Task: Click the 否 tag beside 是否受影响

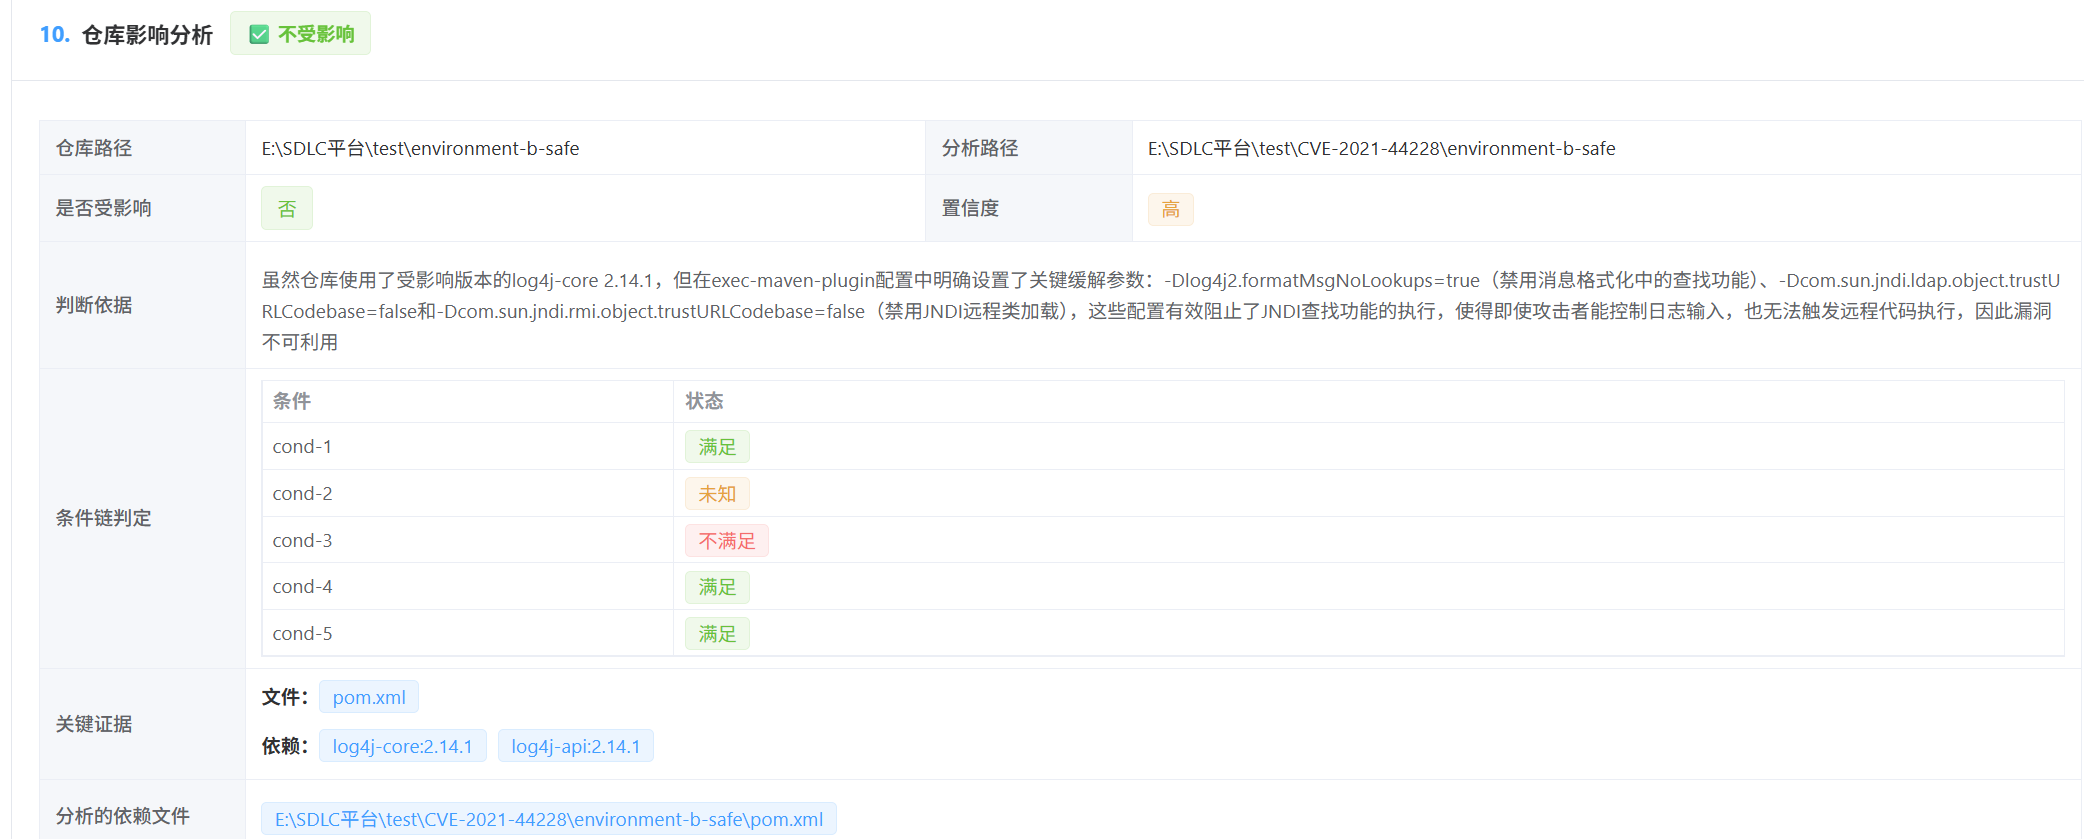Action: point(287,209)
